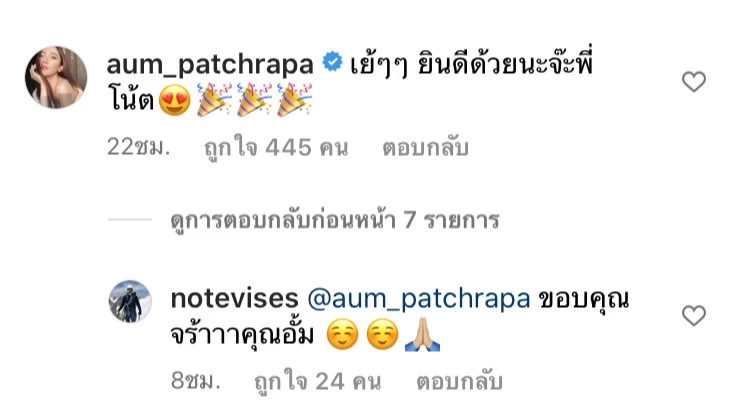Click the folded hands emoji in the reply
This screenshot has width=750, height=416.
tap(422, 335)
